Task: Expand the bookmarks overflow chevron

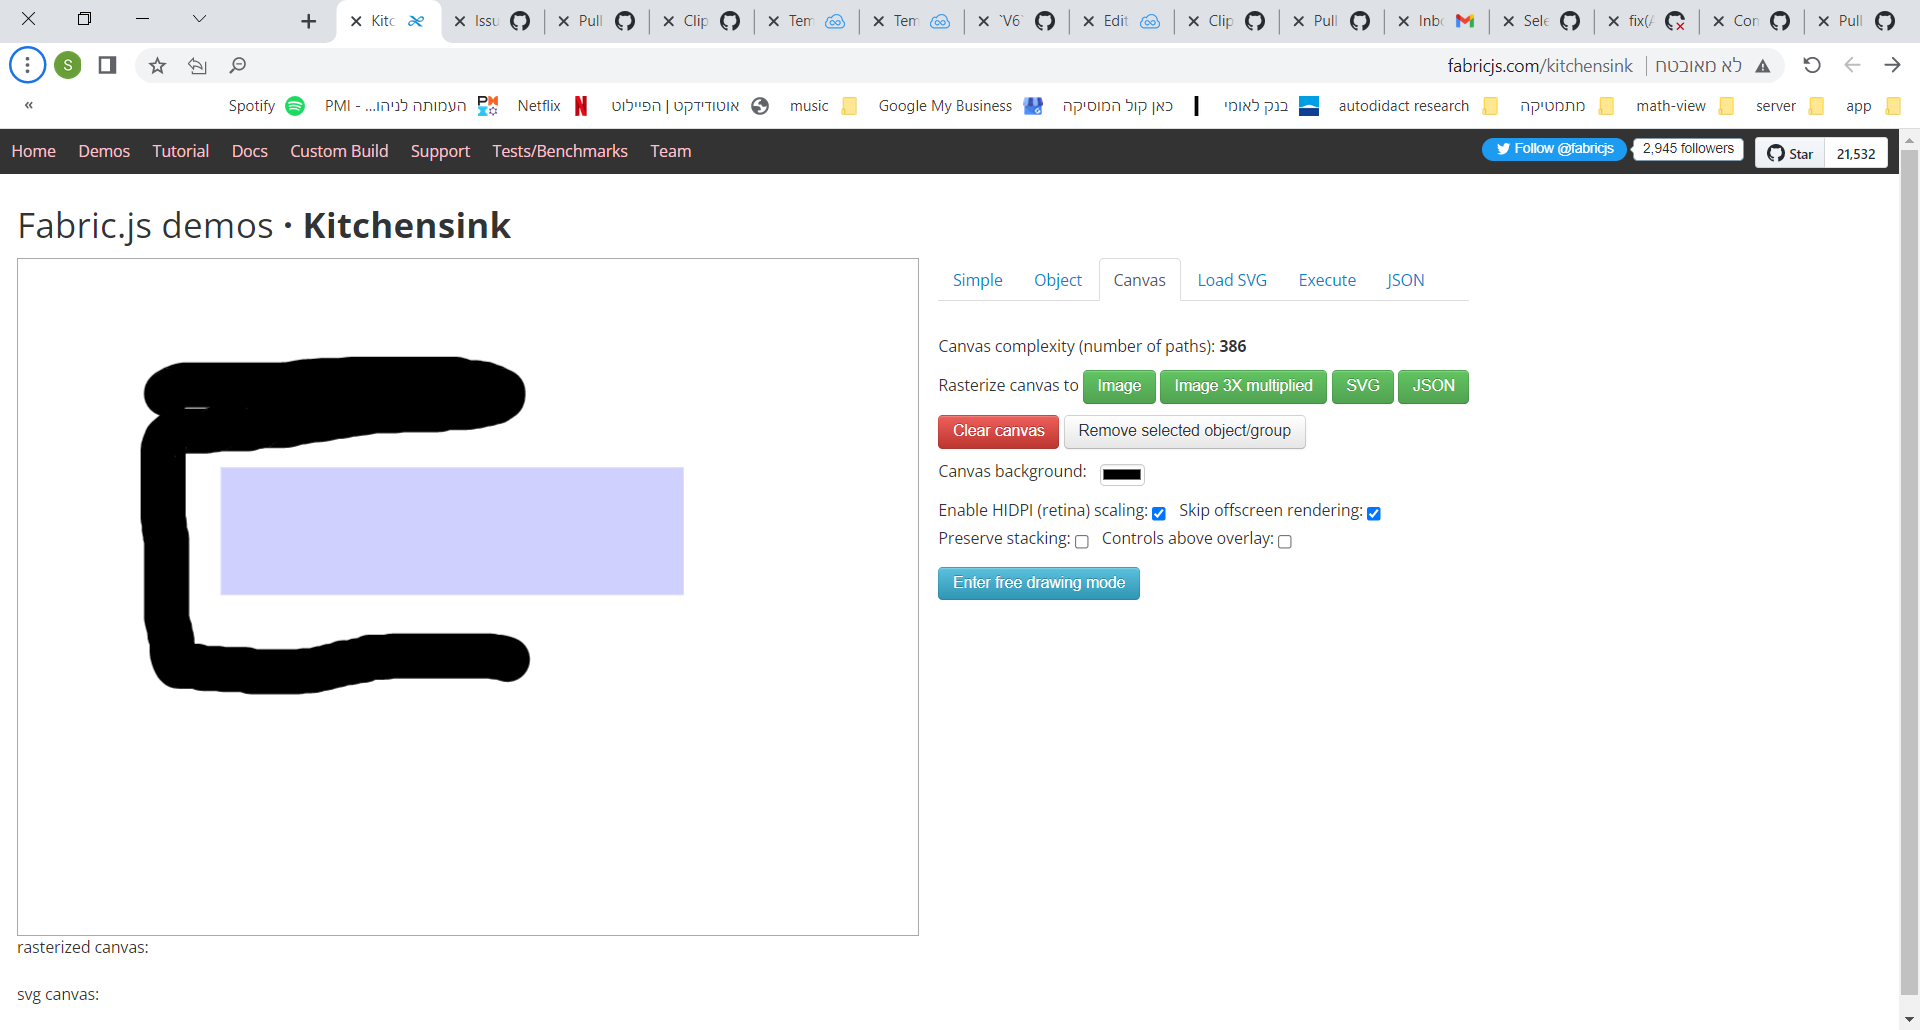Action: (28, 105)
